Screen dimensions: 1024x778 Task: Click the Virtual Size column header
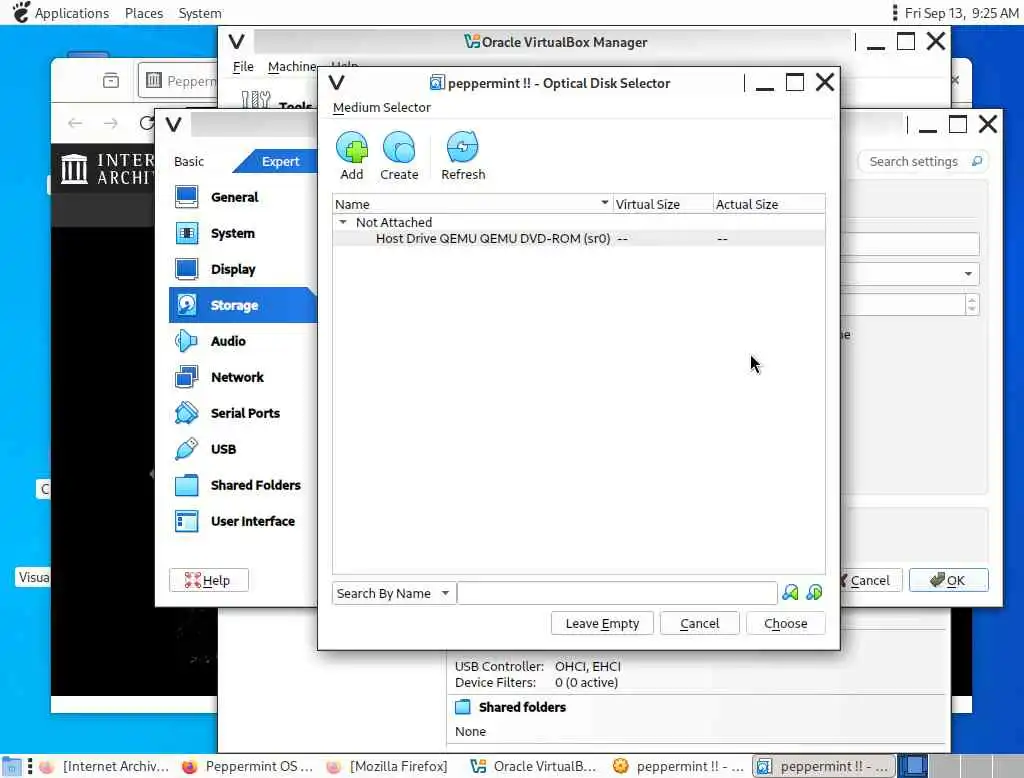[x=663, y=204]
